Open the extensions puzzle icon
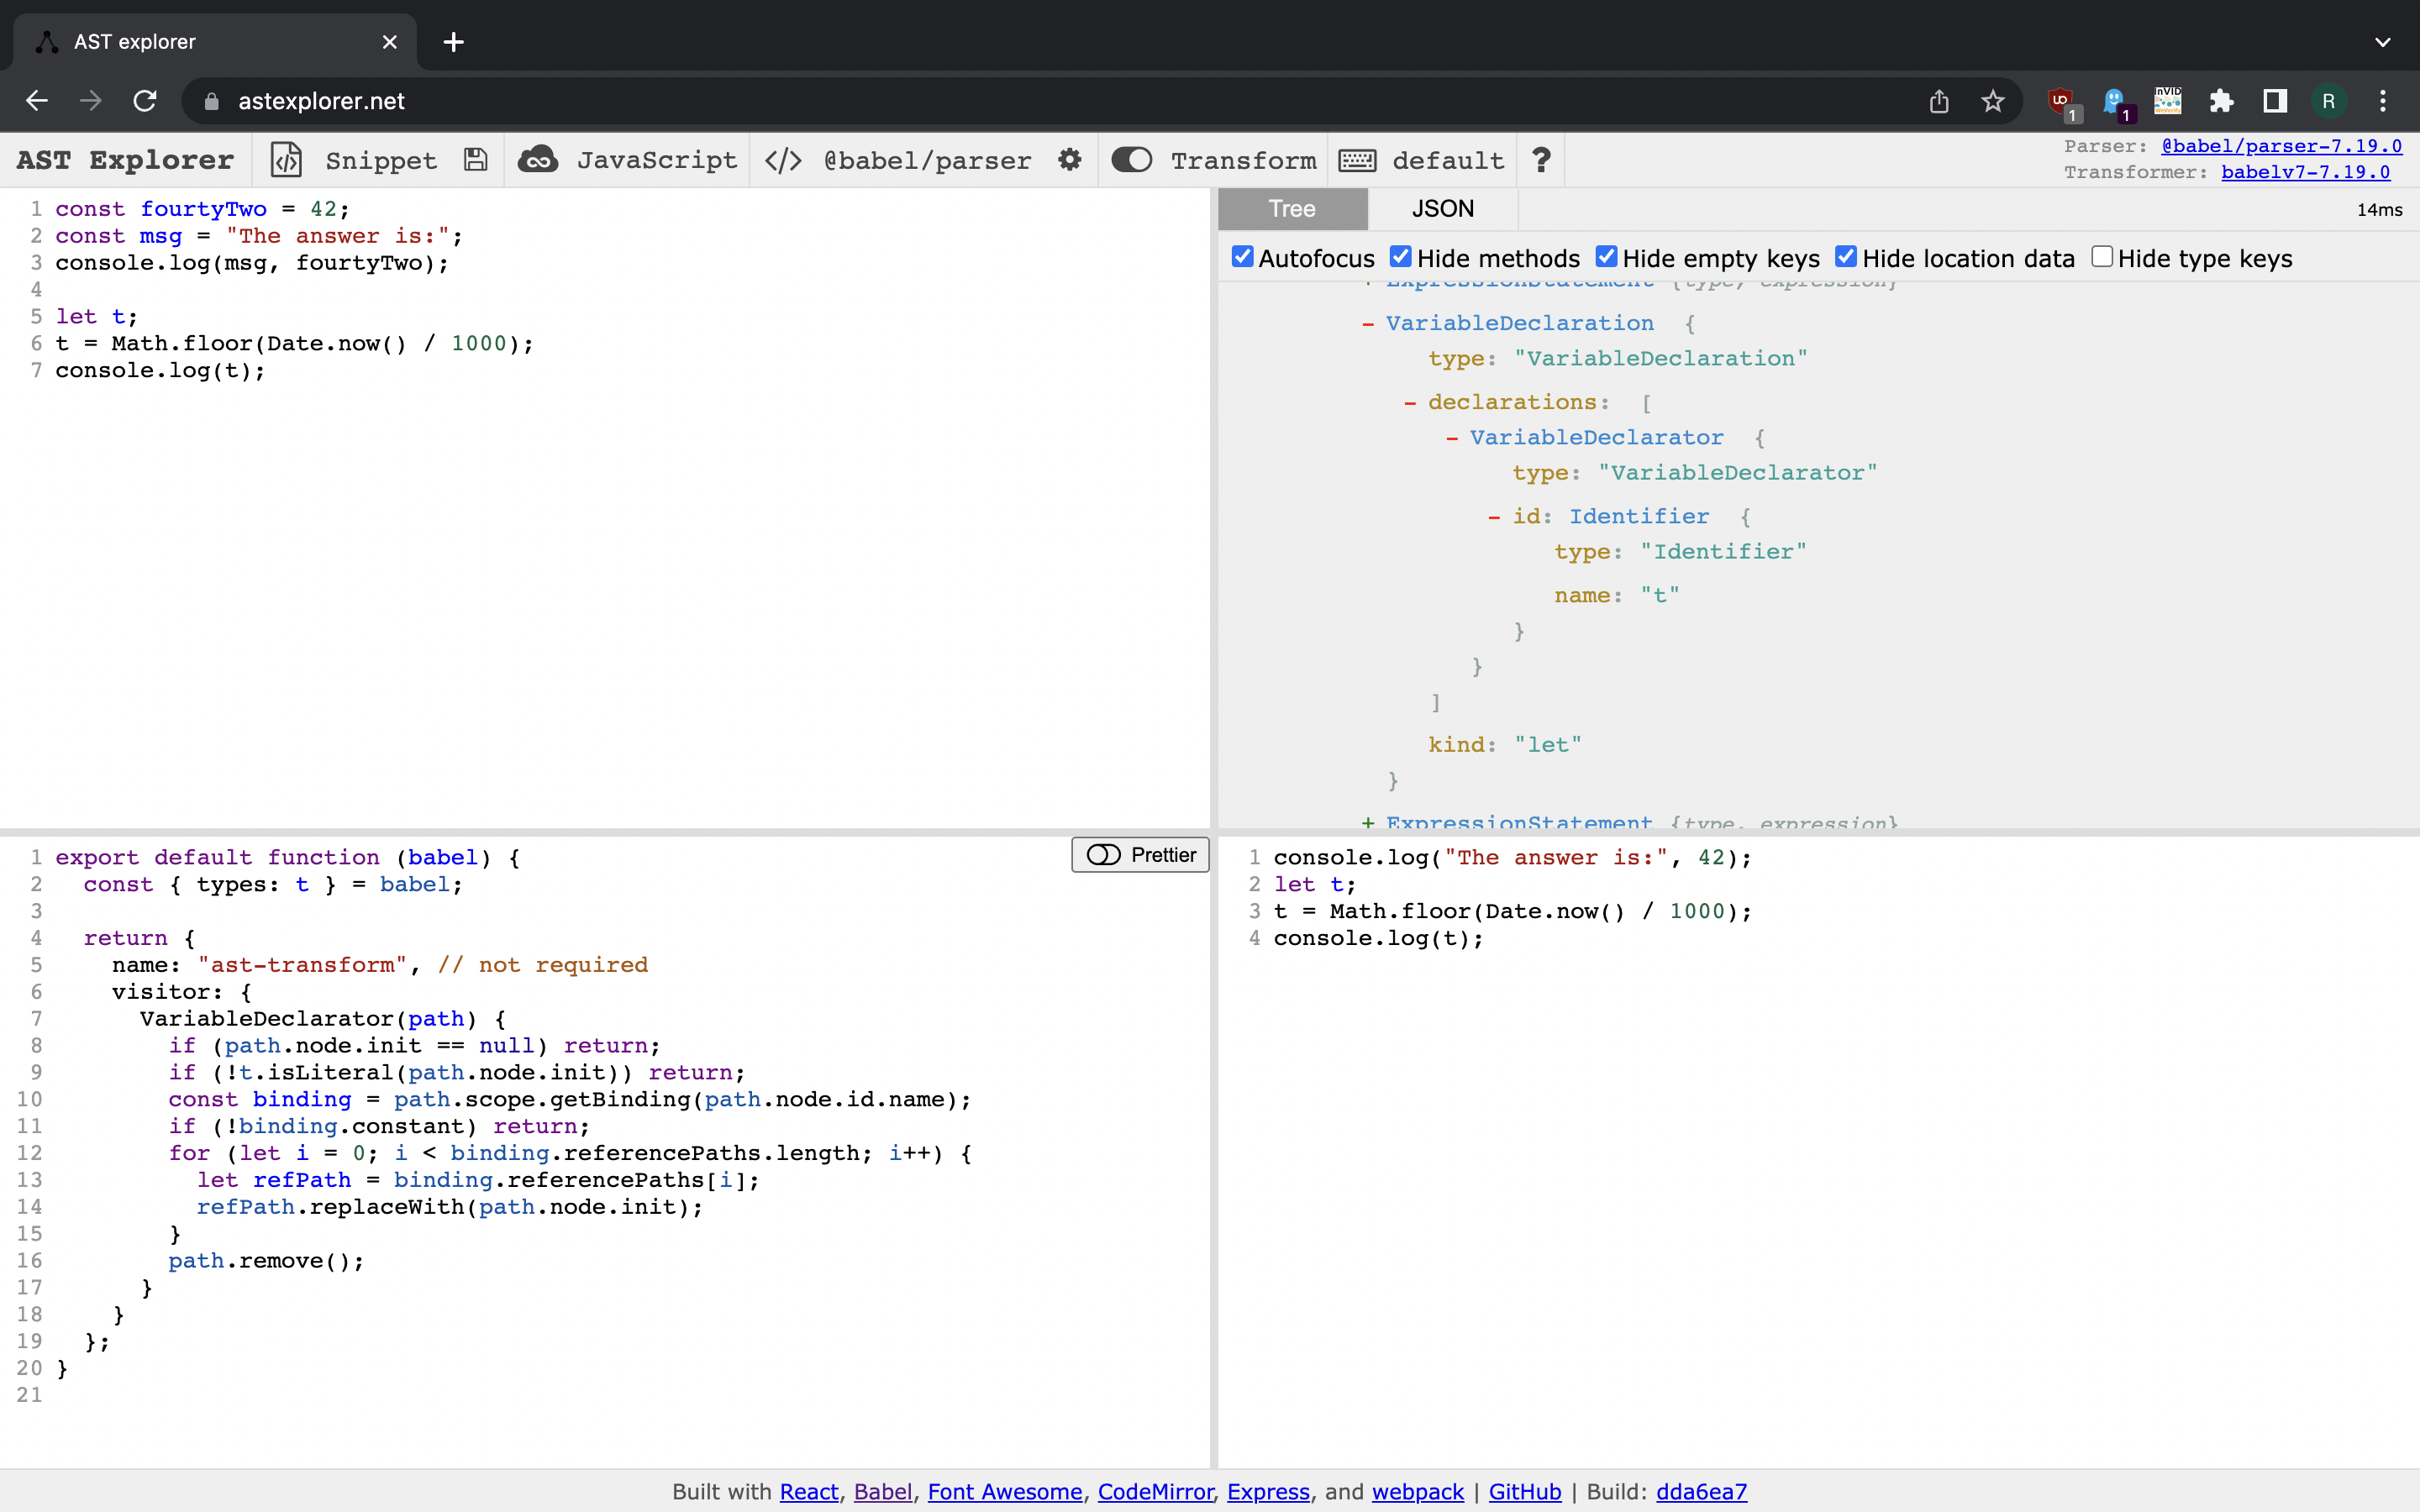The width and height of the screenshot is (2420, 1512). point(2221,101)
